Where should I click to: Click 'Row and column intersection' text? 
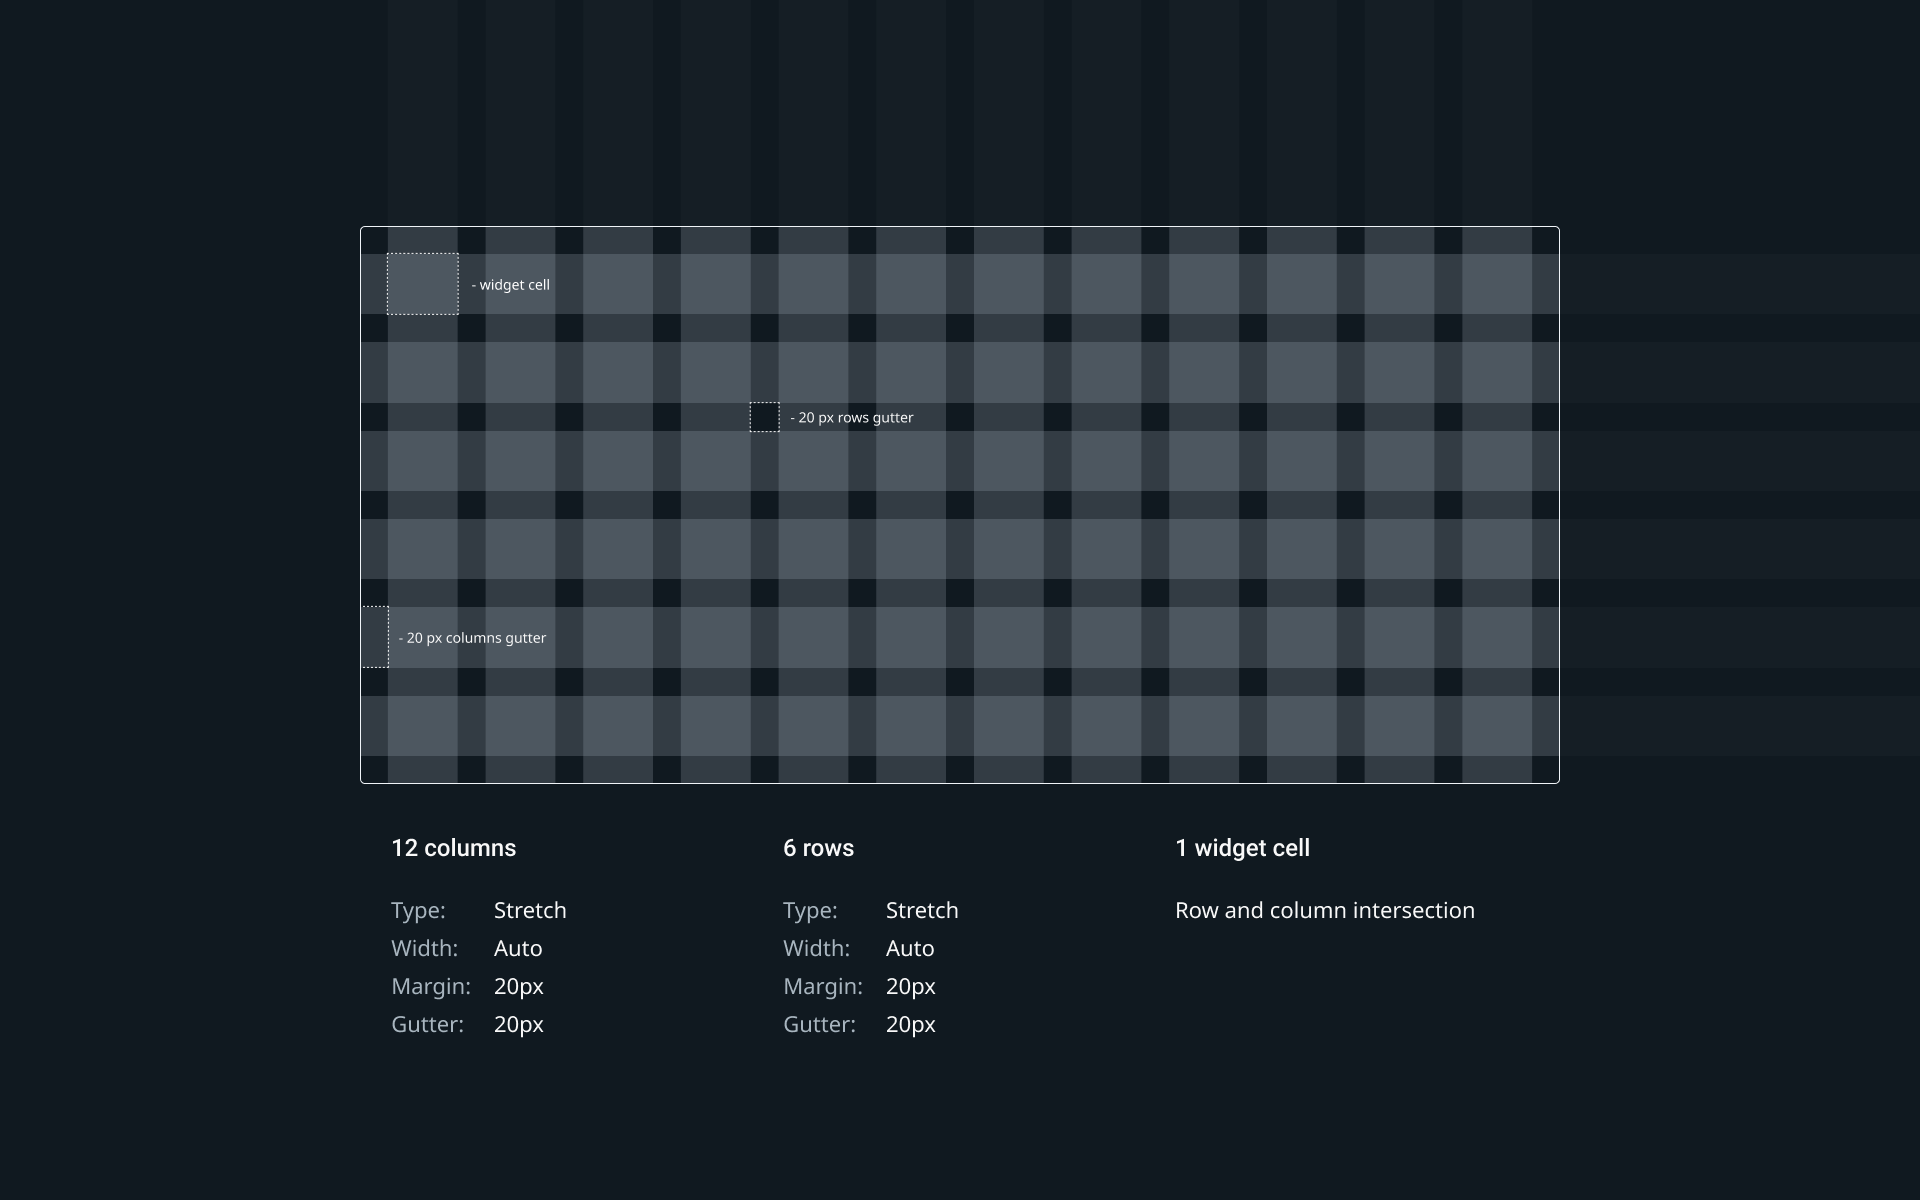pyautogui.click(x=1324, y=910)
